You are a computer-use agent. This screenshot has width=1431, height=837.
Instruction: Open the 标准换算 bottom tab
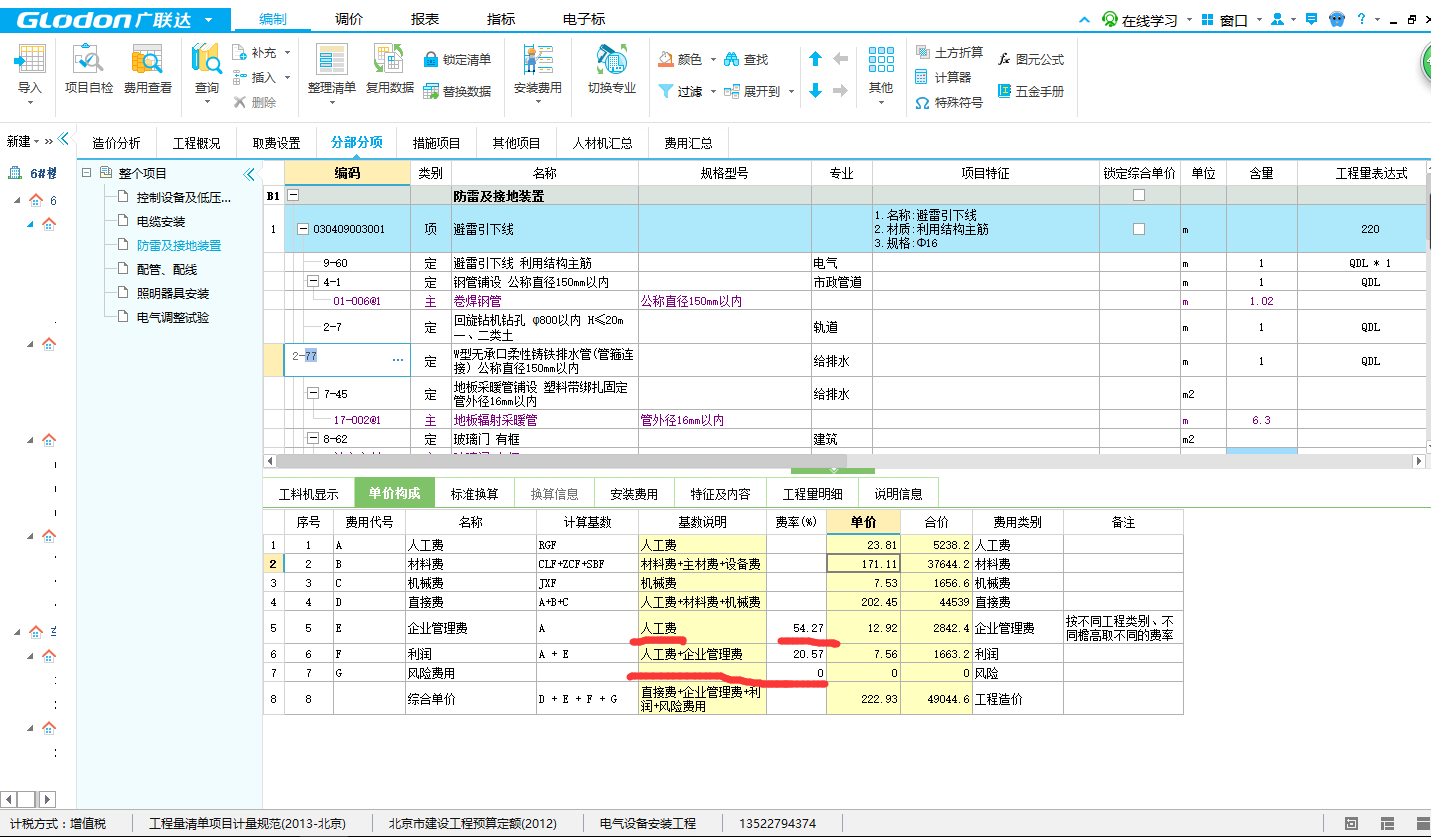pyautogui.click(x=474, y=493)
